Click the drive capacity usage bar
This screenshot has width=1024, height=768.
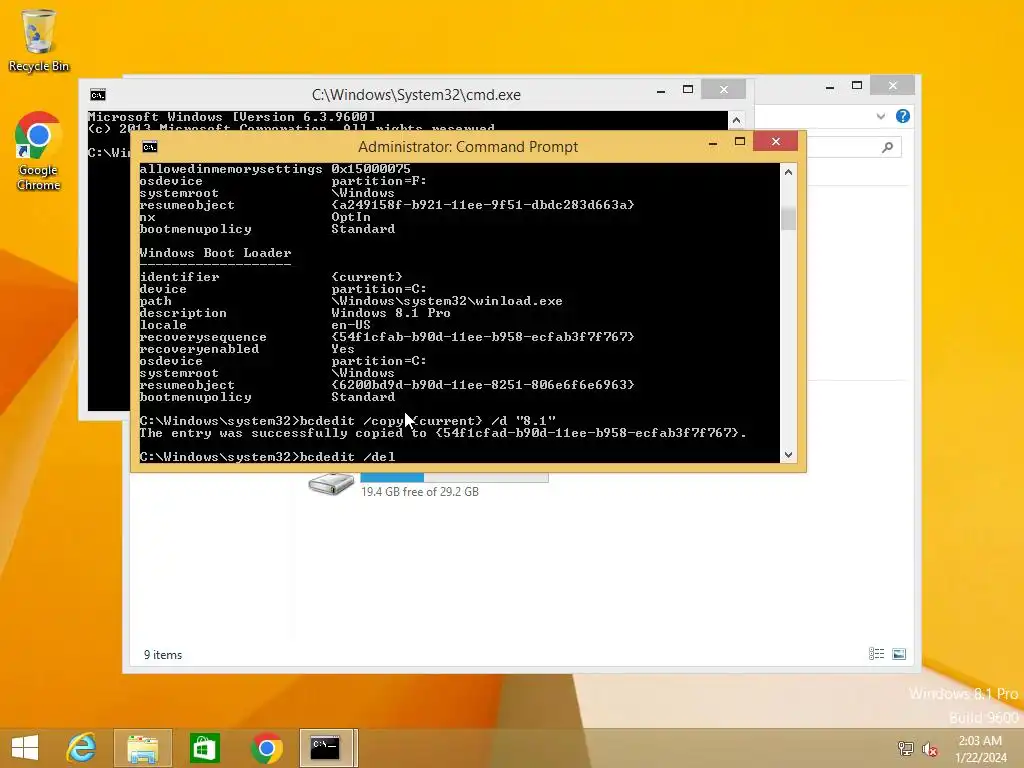tap(455, 478)
